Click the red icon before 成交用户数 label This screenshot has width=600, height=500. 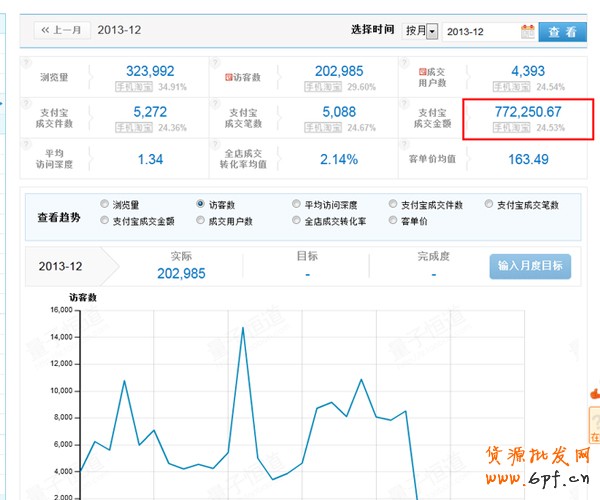(x=422, y=72)
